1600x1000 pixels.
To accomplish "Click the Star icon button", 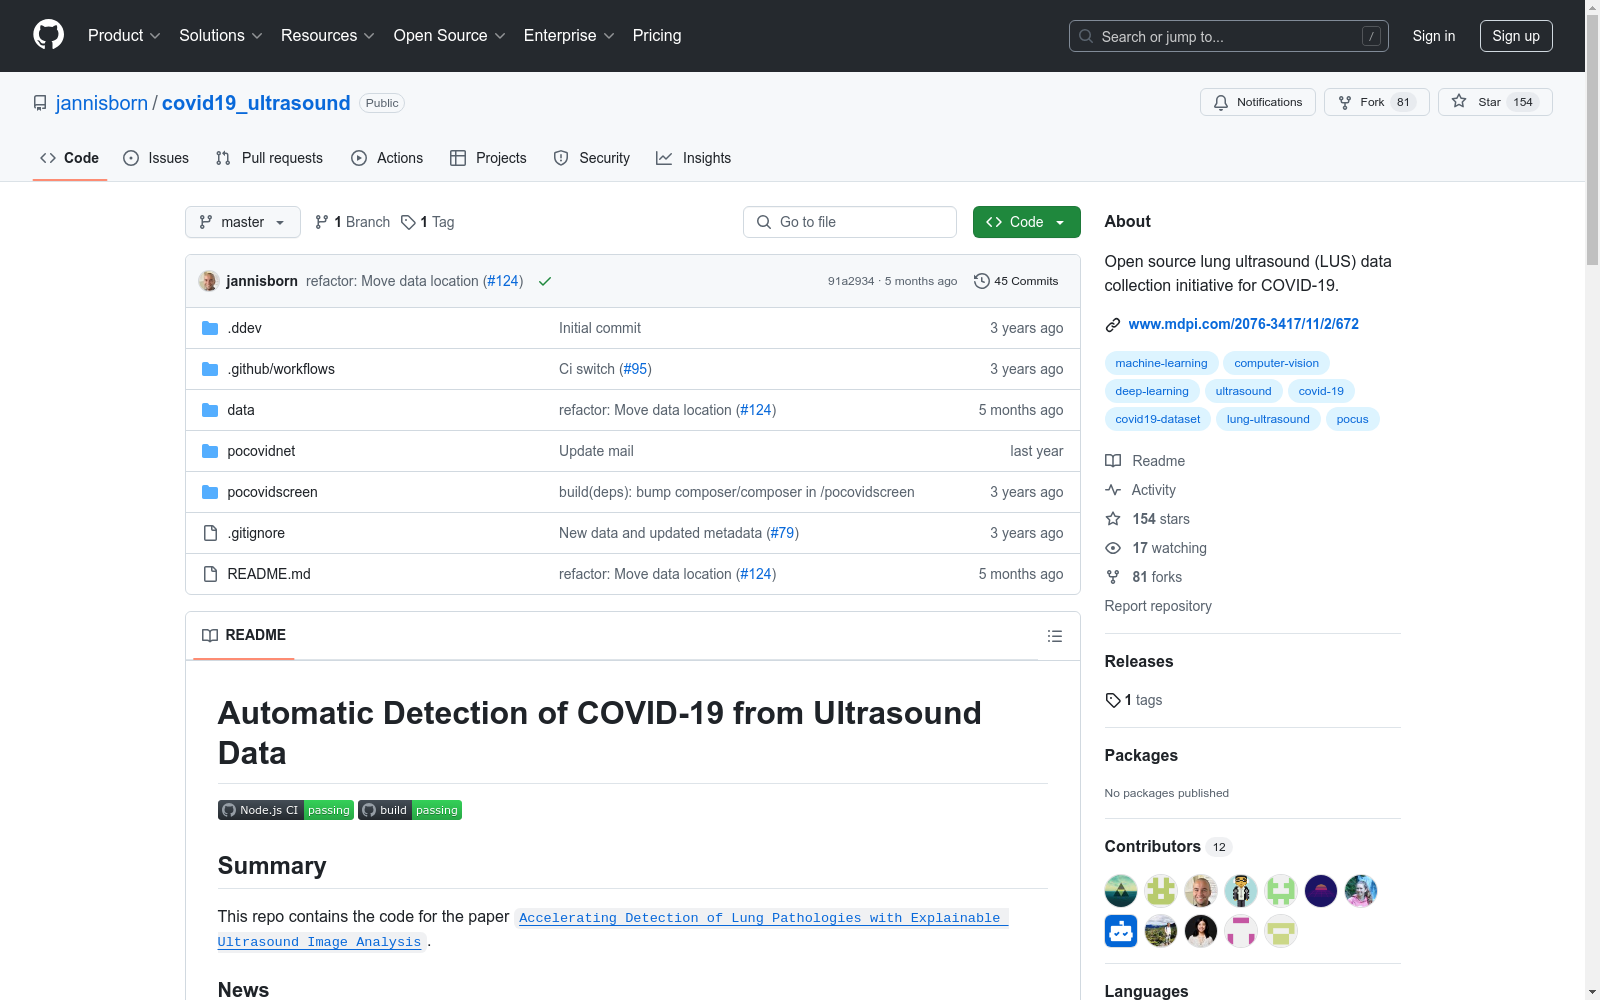I will point(1459,102).
